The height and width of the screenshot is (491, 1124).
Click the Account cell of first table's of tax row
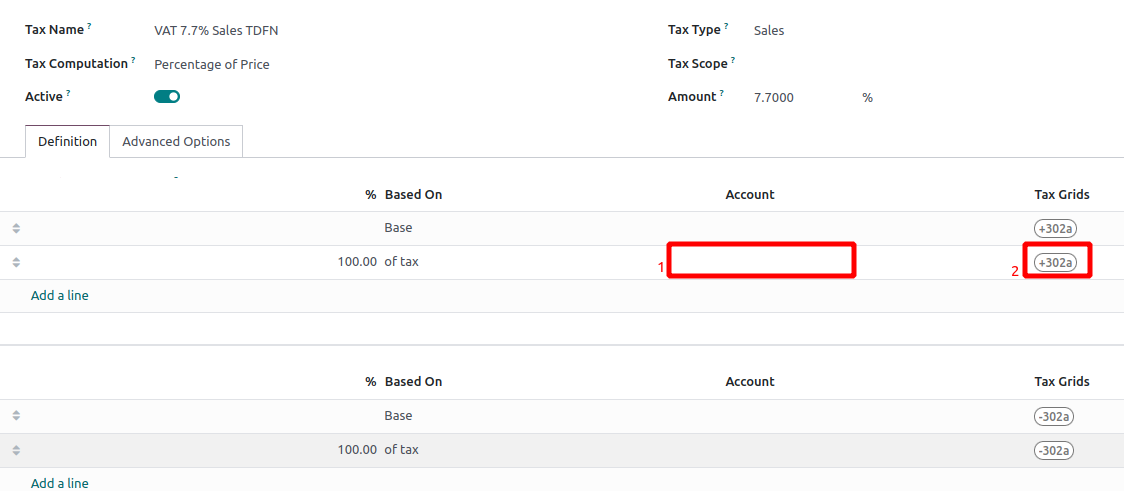click(762, 260)
